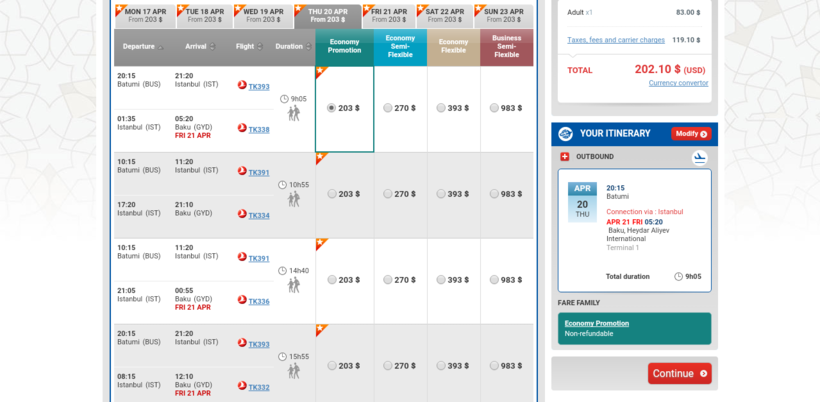The height and width of the screenshot is (402, 820).
Task: Select 393 $ Economy Flexible on 10h55 flight
Action: point(441,195)
